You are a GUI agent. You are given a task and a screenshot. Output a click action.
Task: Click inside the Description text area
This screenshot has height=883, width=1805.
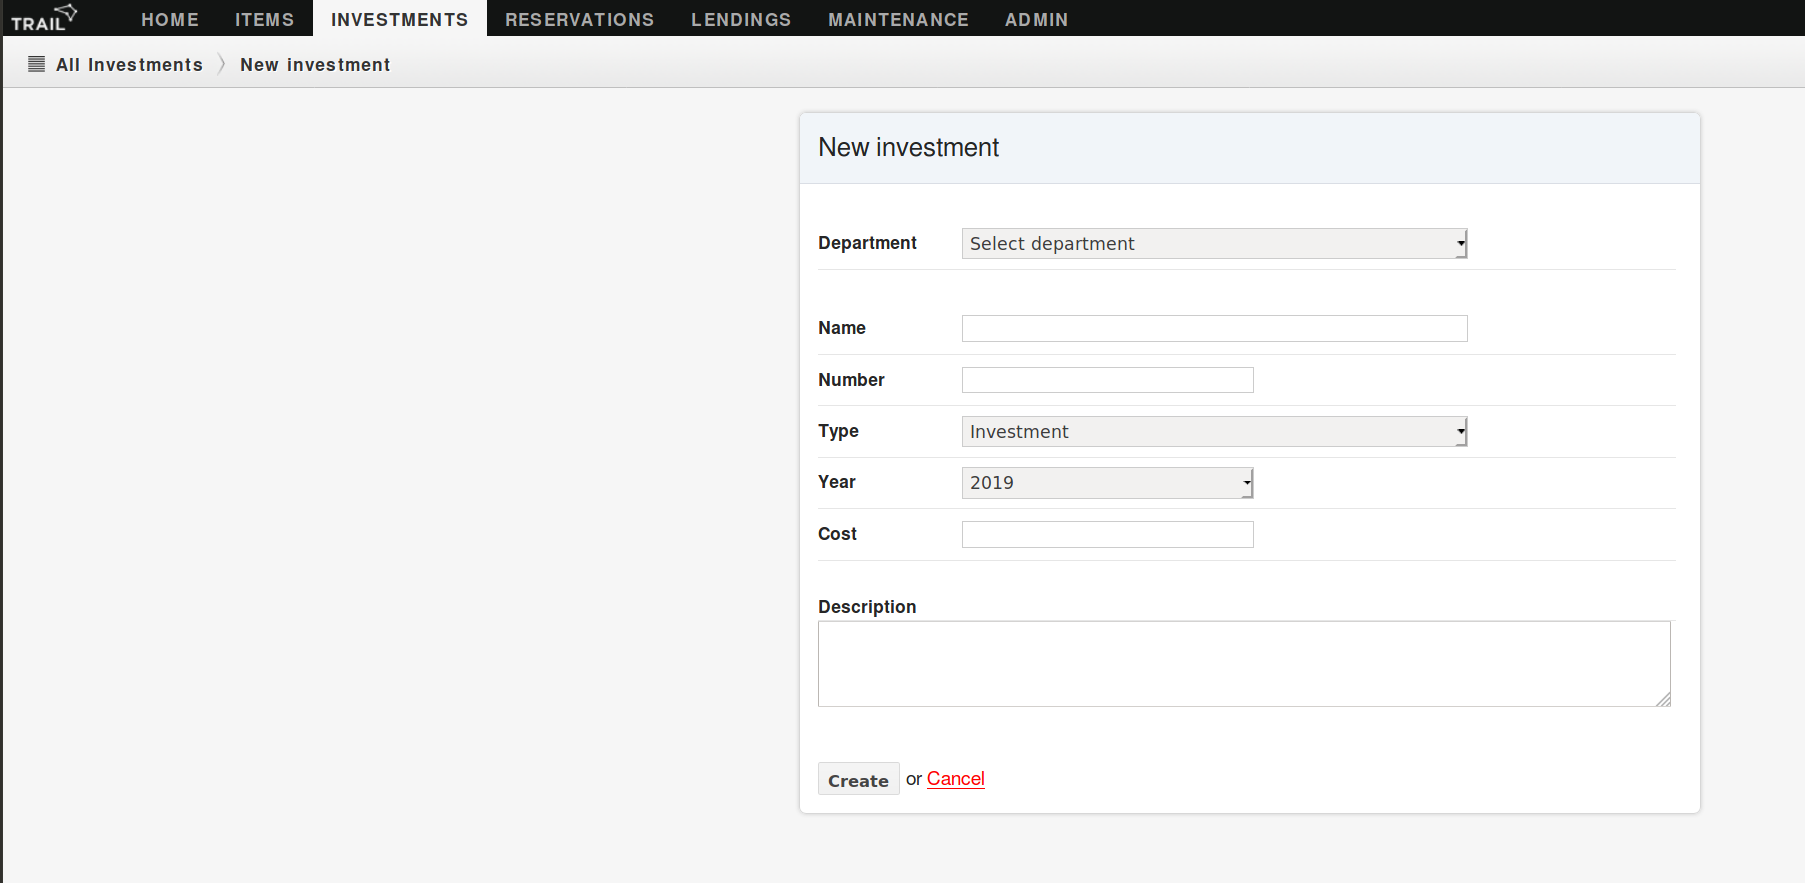click(1244, 664)
